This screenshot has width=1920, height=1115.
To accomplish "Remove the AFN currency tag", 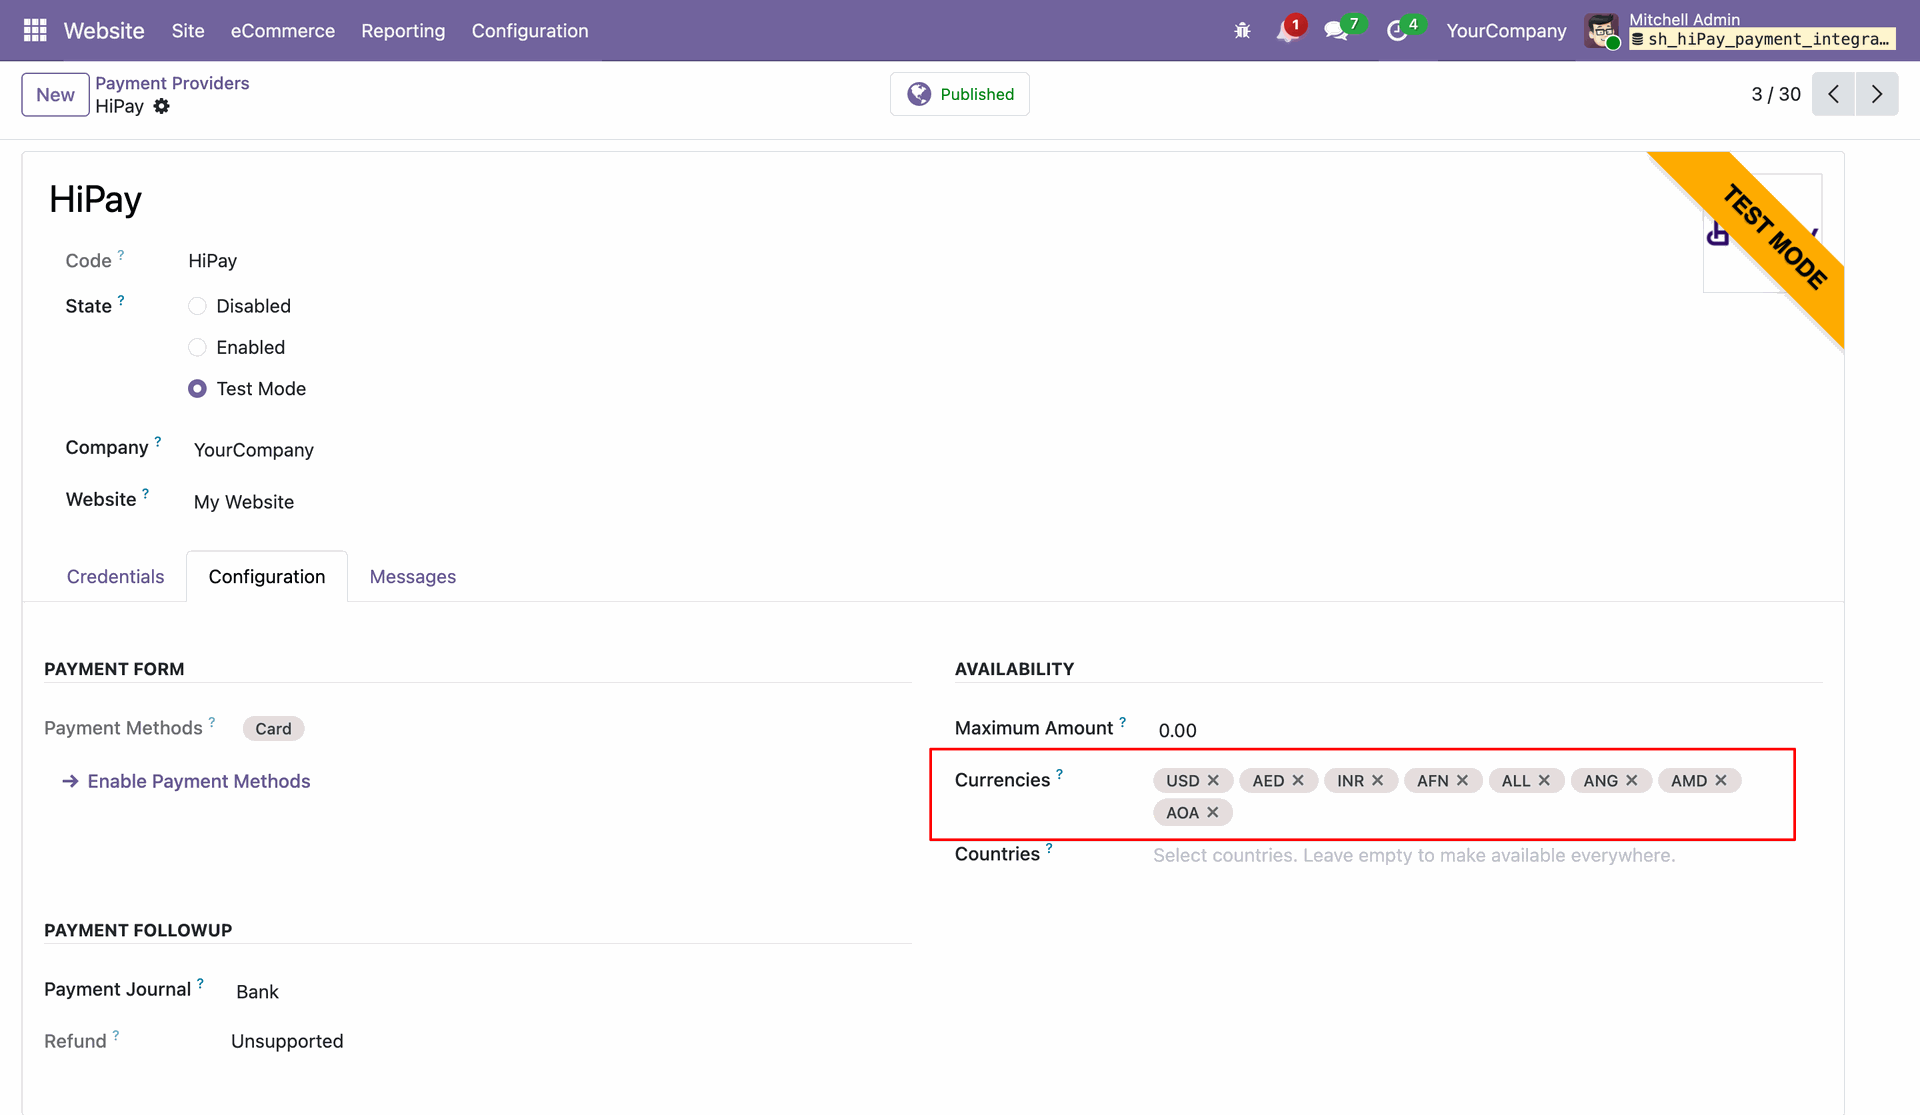I will [1462, 780].
